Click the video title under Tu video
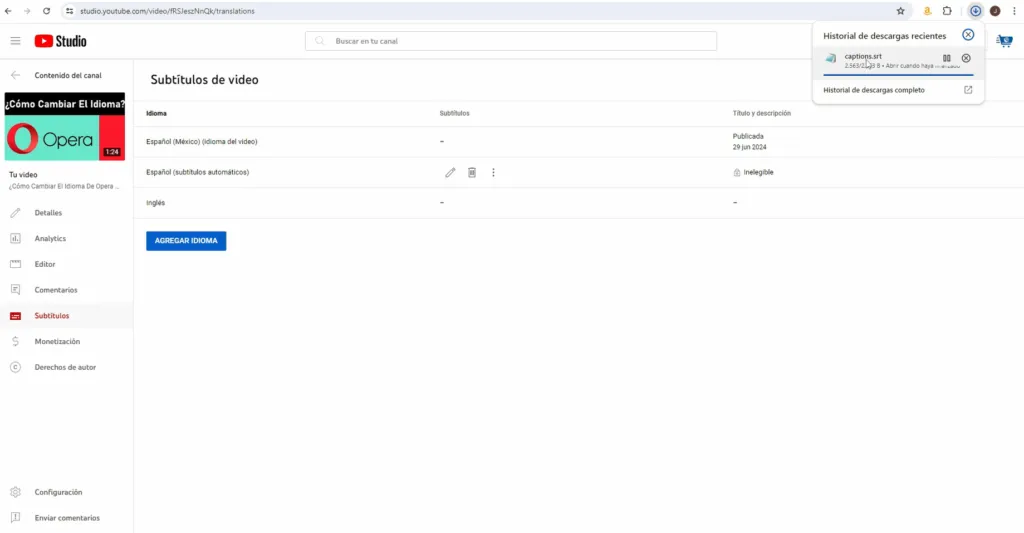This screenshot has height=533, width=1024. [64, 187]
